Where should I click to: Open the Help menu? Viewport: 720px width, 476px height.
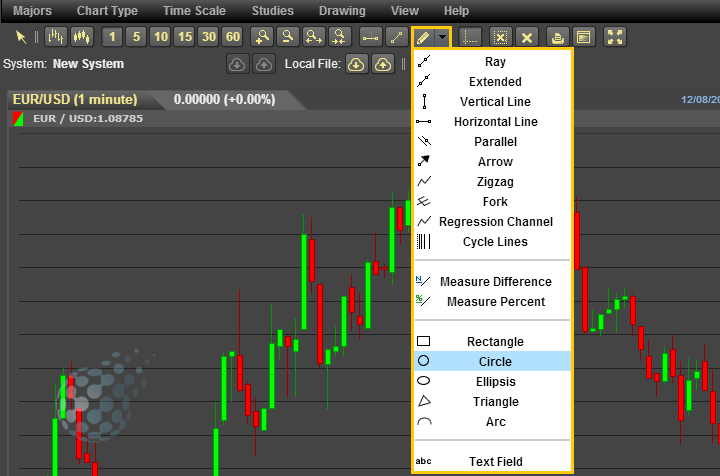[x=456, y=11]
